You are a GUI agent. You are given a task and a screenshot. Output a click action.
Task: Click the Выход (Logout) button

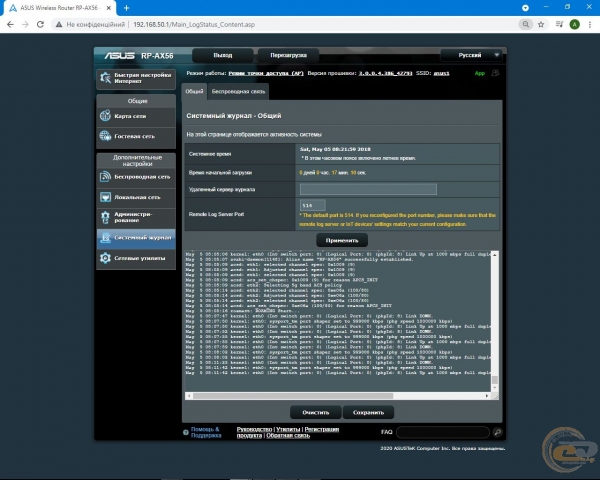(223, 55)
